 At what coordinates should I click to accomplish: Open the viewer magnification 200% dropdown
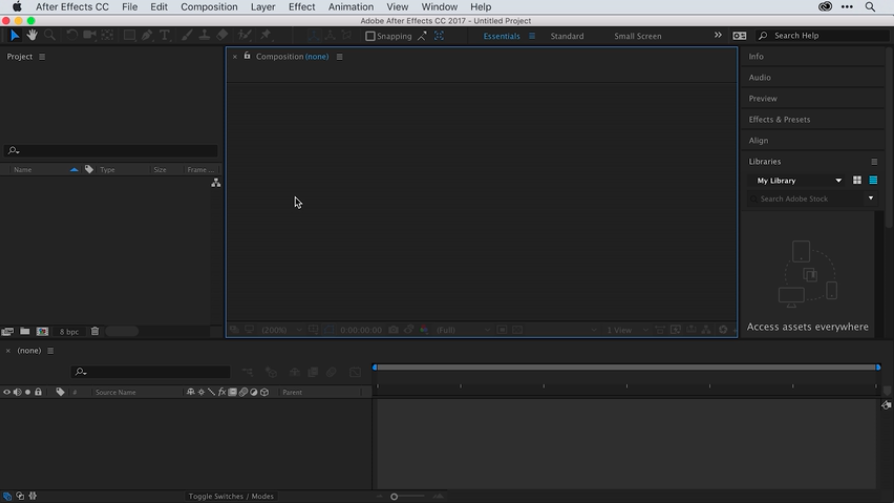(x=282, y=330)
